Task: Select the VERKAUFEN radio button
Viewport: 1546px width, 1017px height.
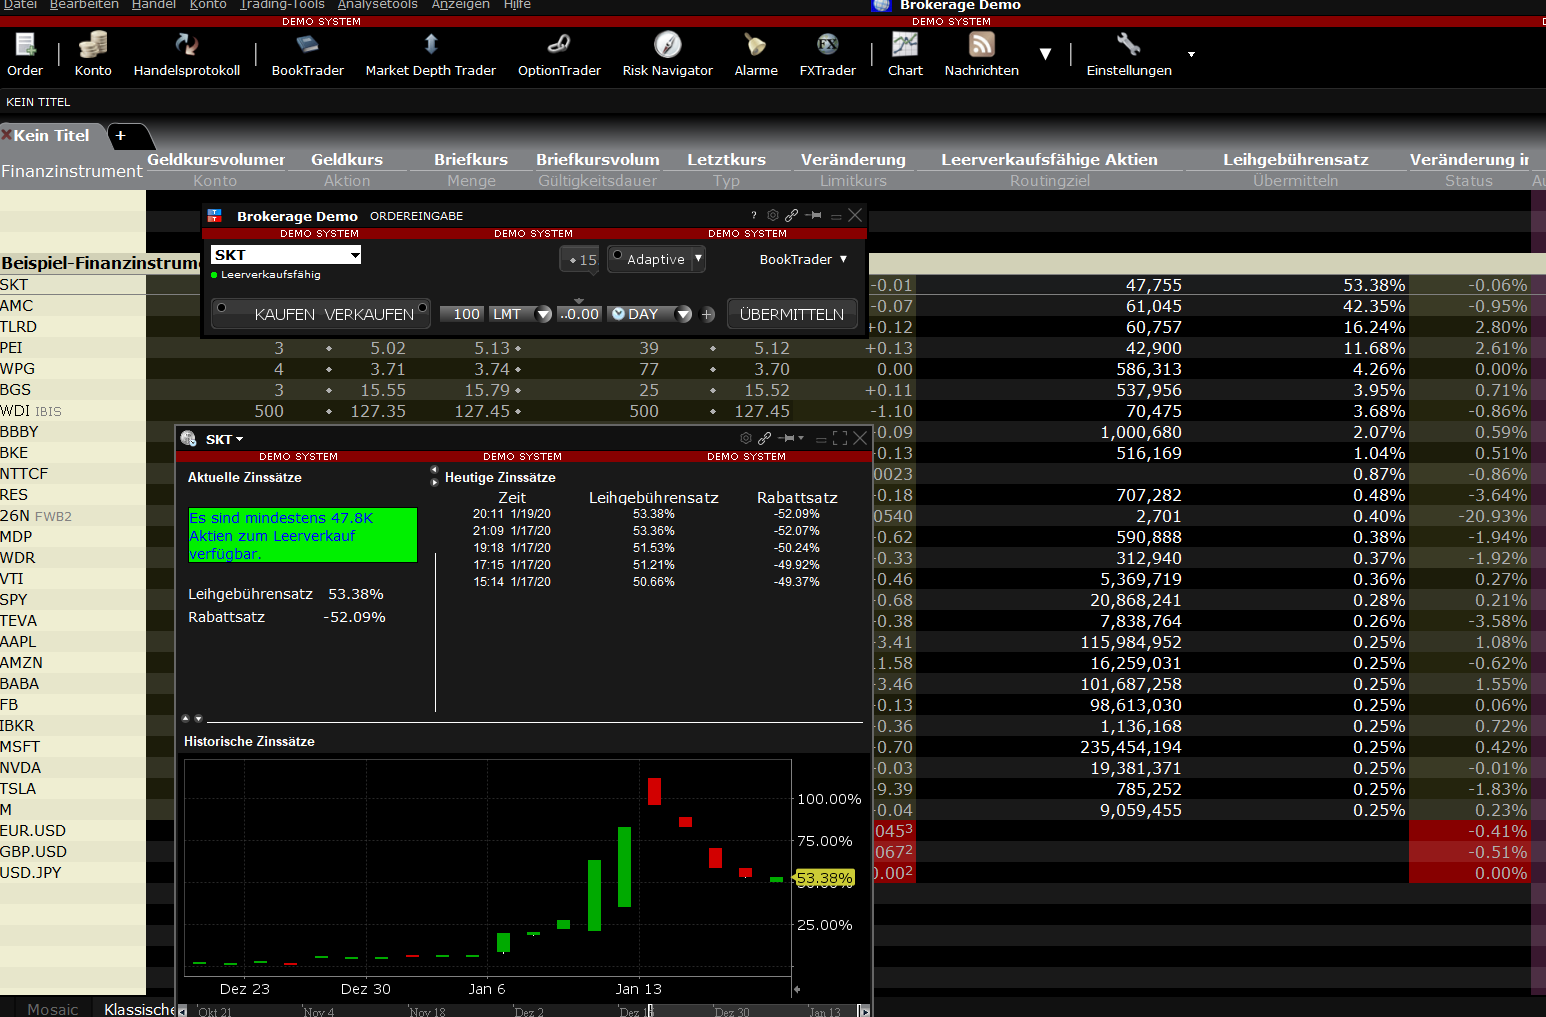Action: tap(423, 308)
